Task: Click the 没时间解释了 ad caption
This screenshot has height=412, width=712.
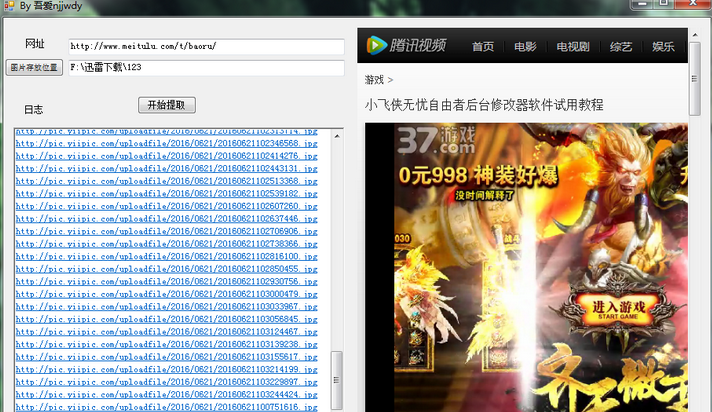Action: (485, 195)
